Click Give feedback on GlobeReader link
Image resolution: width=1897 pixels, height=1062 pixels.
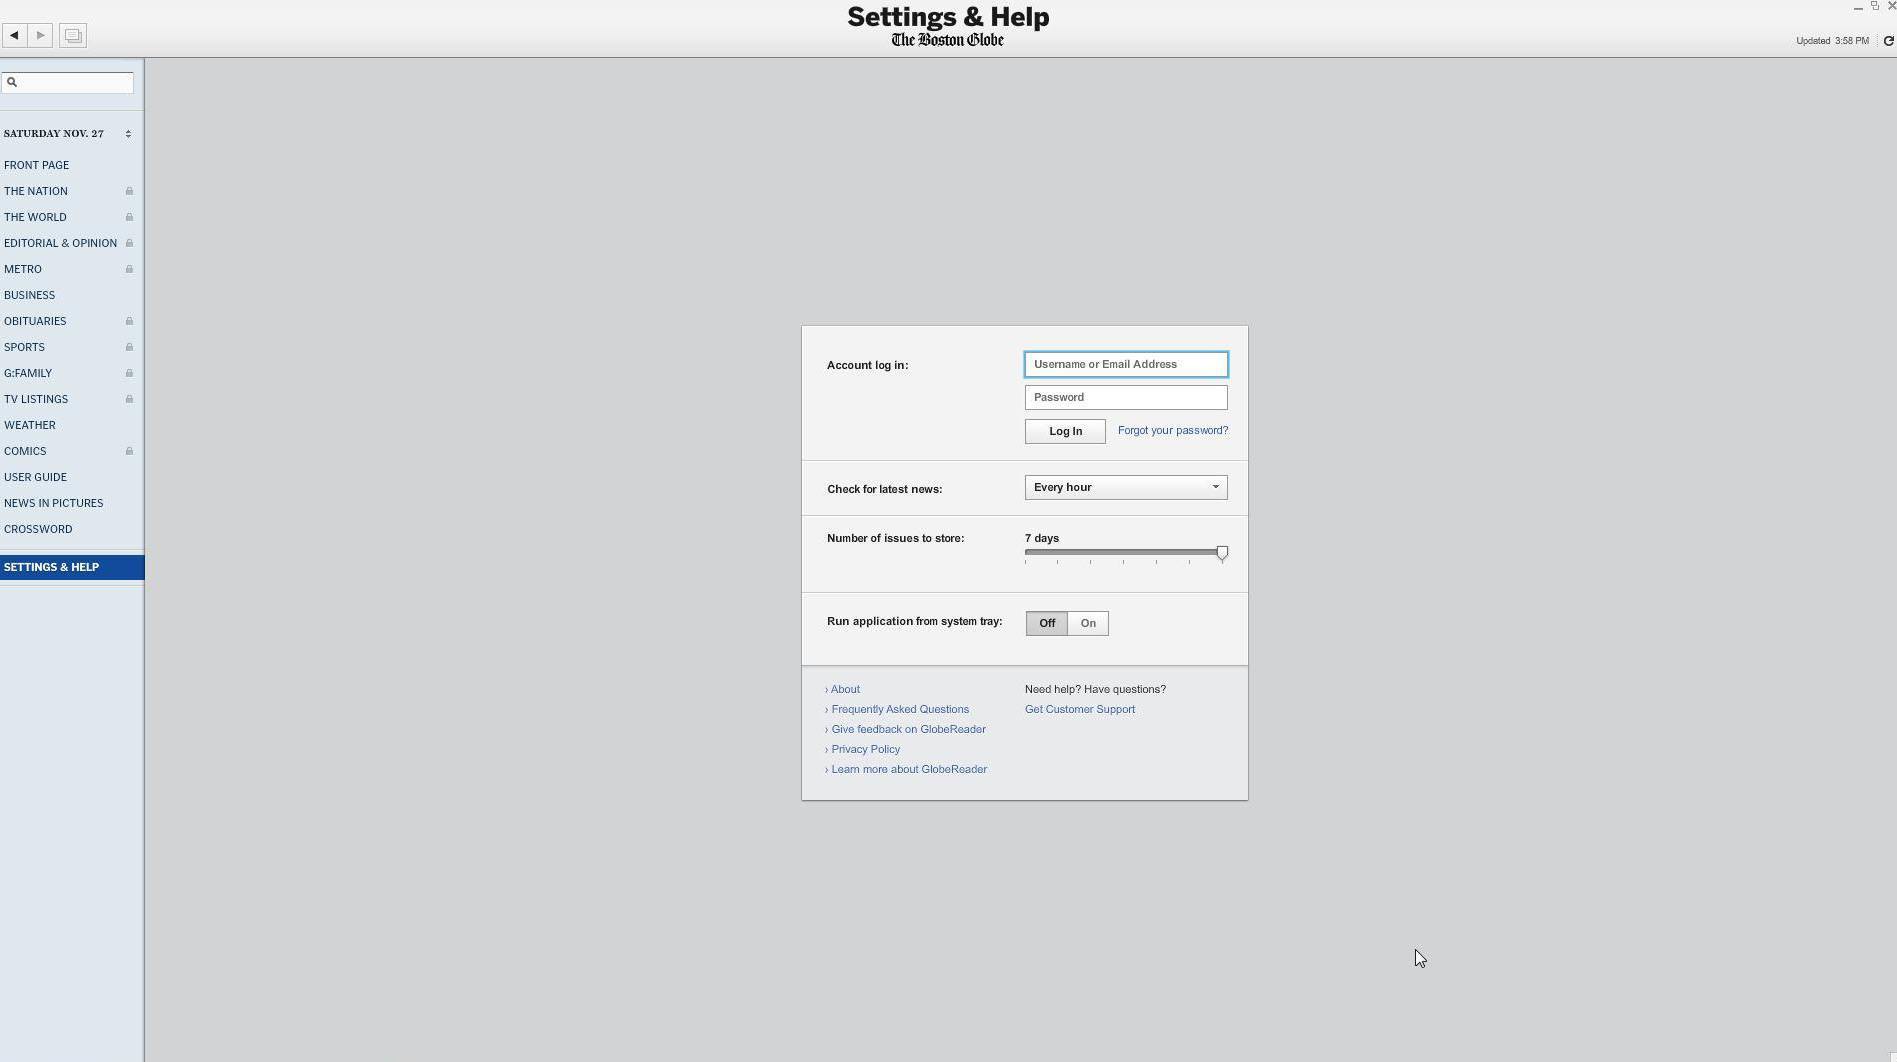coord(908,729)
